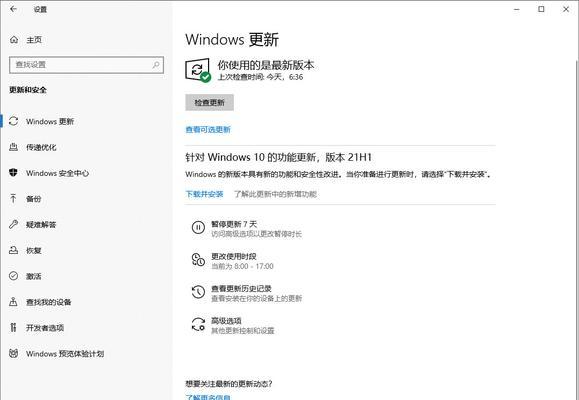Viewport: 579px width, 400px height.
Task: Open the 查看可选更新 link
Action: (x=208, y=130)
